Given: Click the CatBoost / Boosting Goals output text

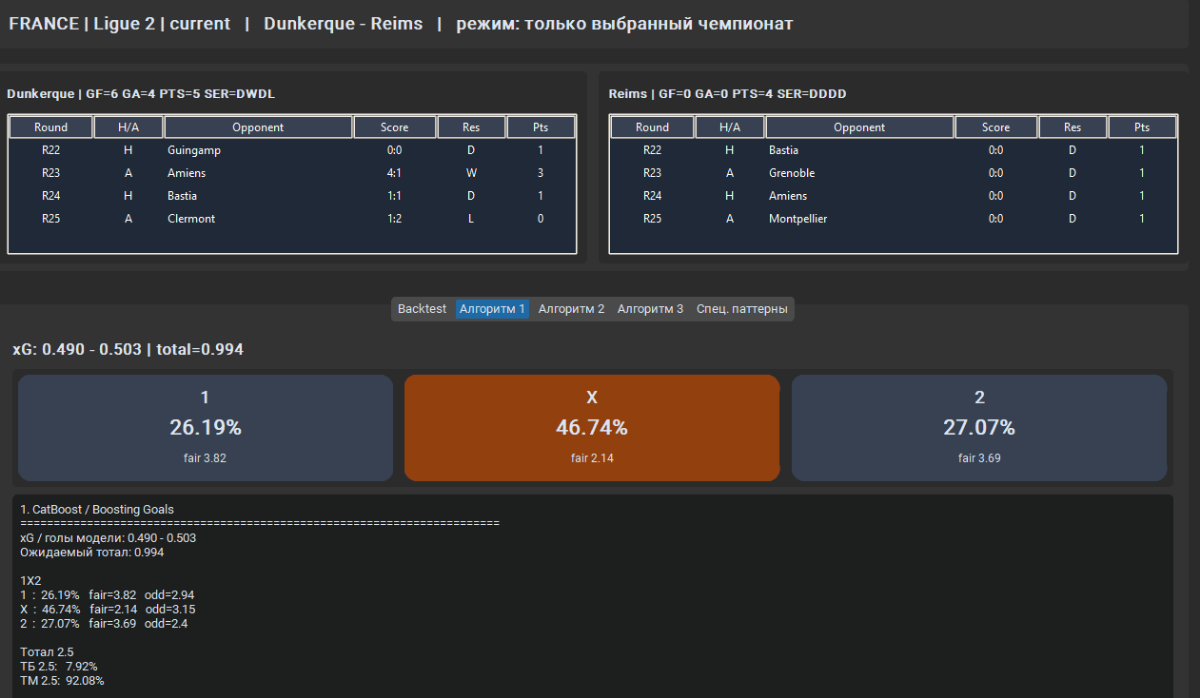Looking at the screenshot, I should point(97,510).
